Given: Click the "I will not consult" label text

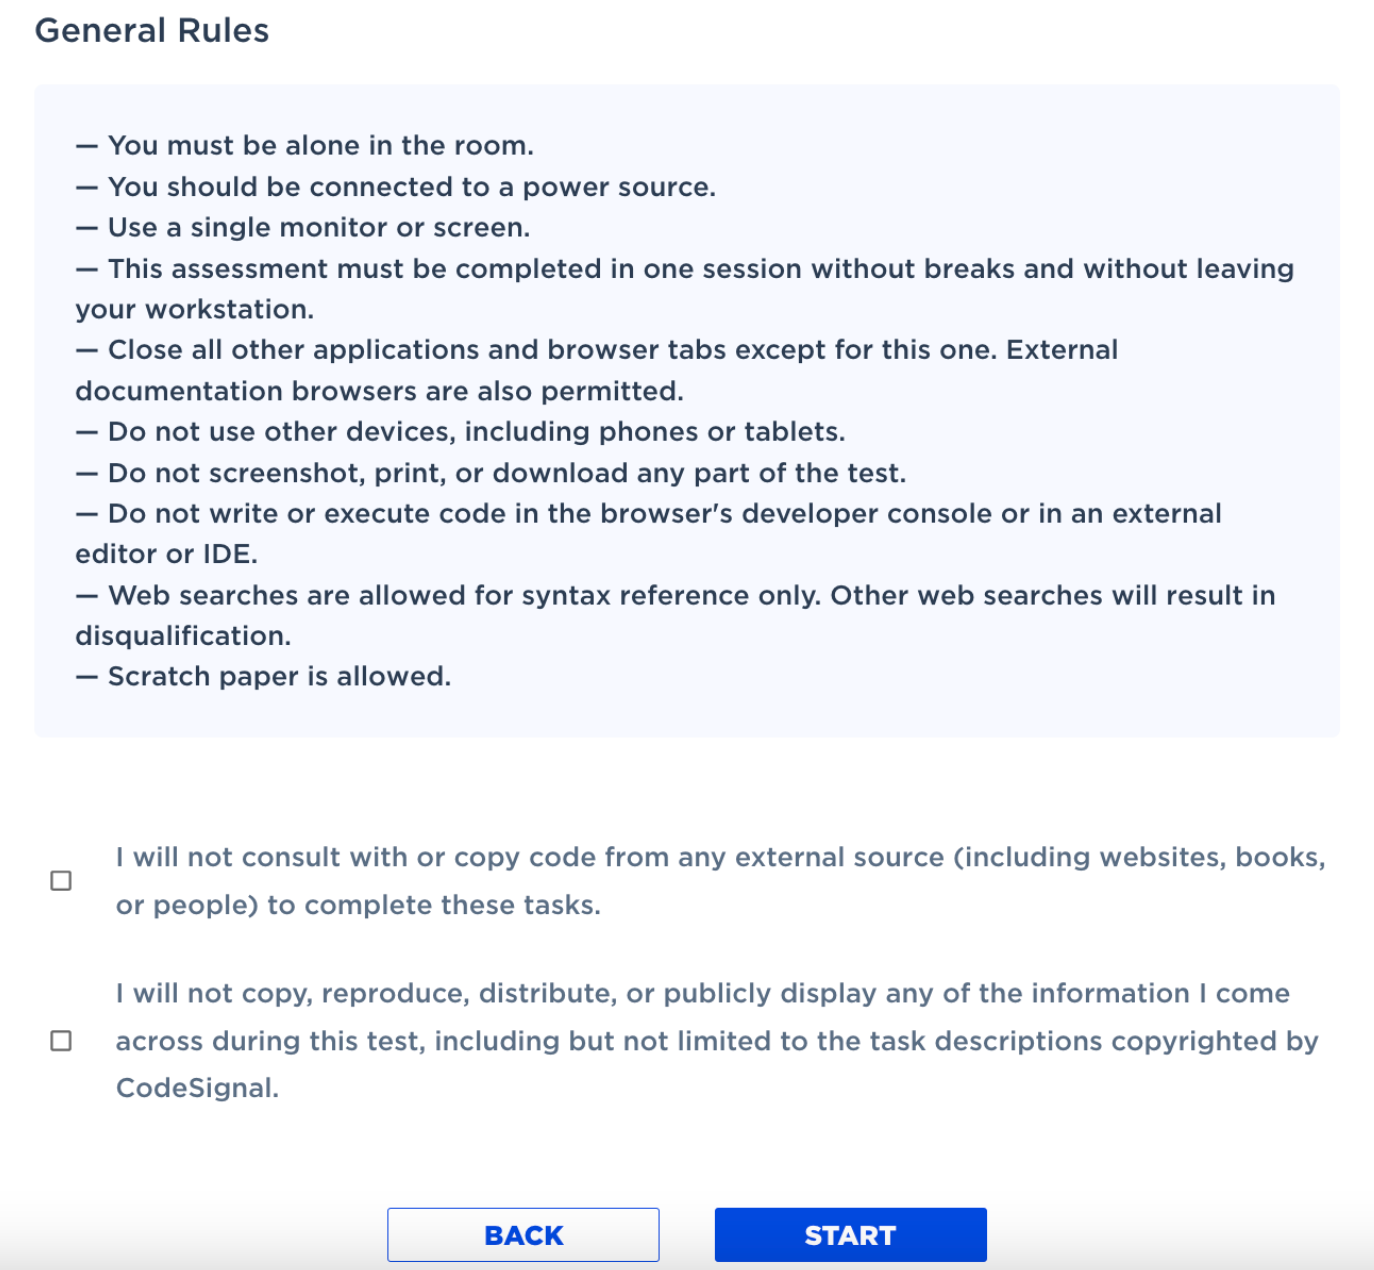Looking at the screenshot, I should point(720,858).
